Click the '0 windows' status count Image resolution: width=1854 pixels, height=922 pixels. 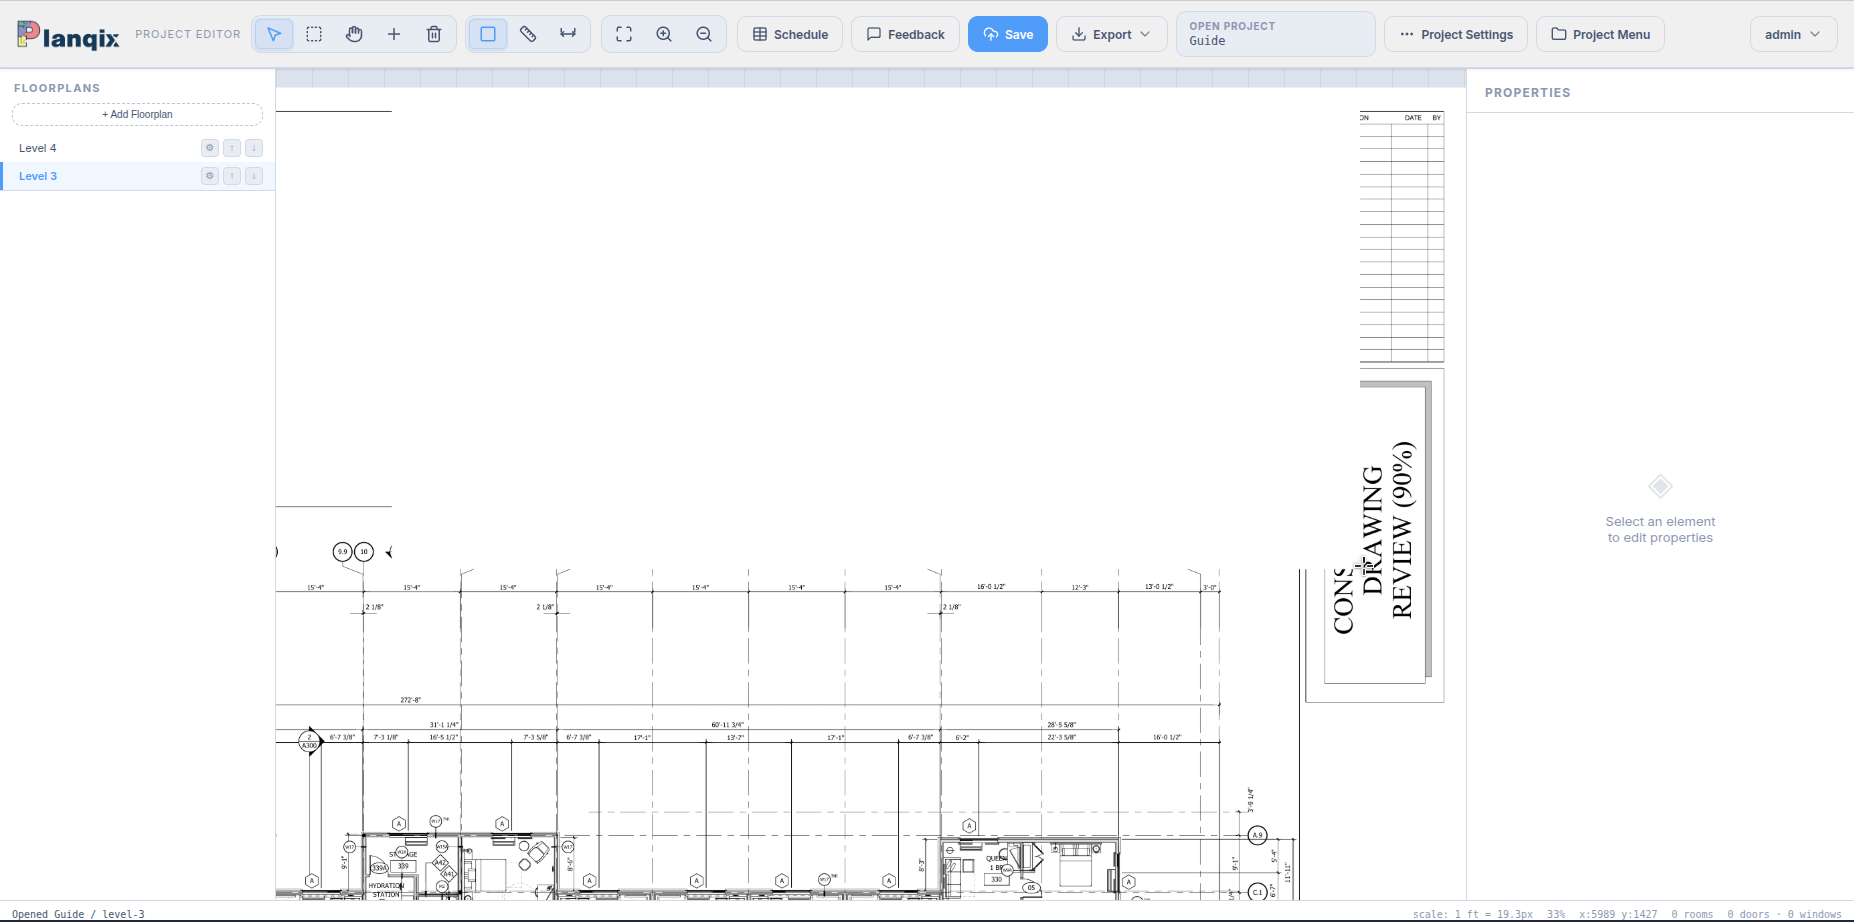(x=1814, y=914)
